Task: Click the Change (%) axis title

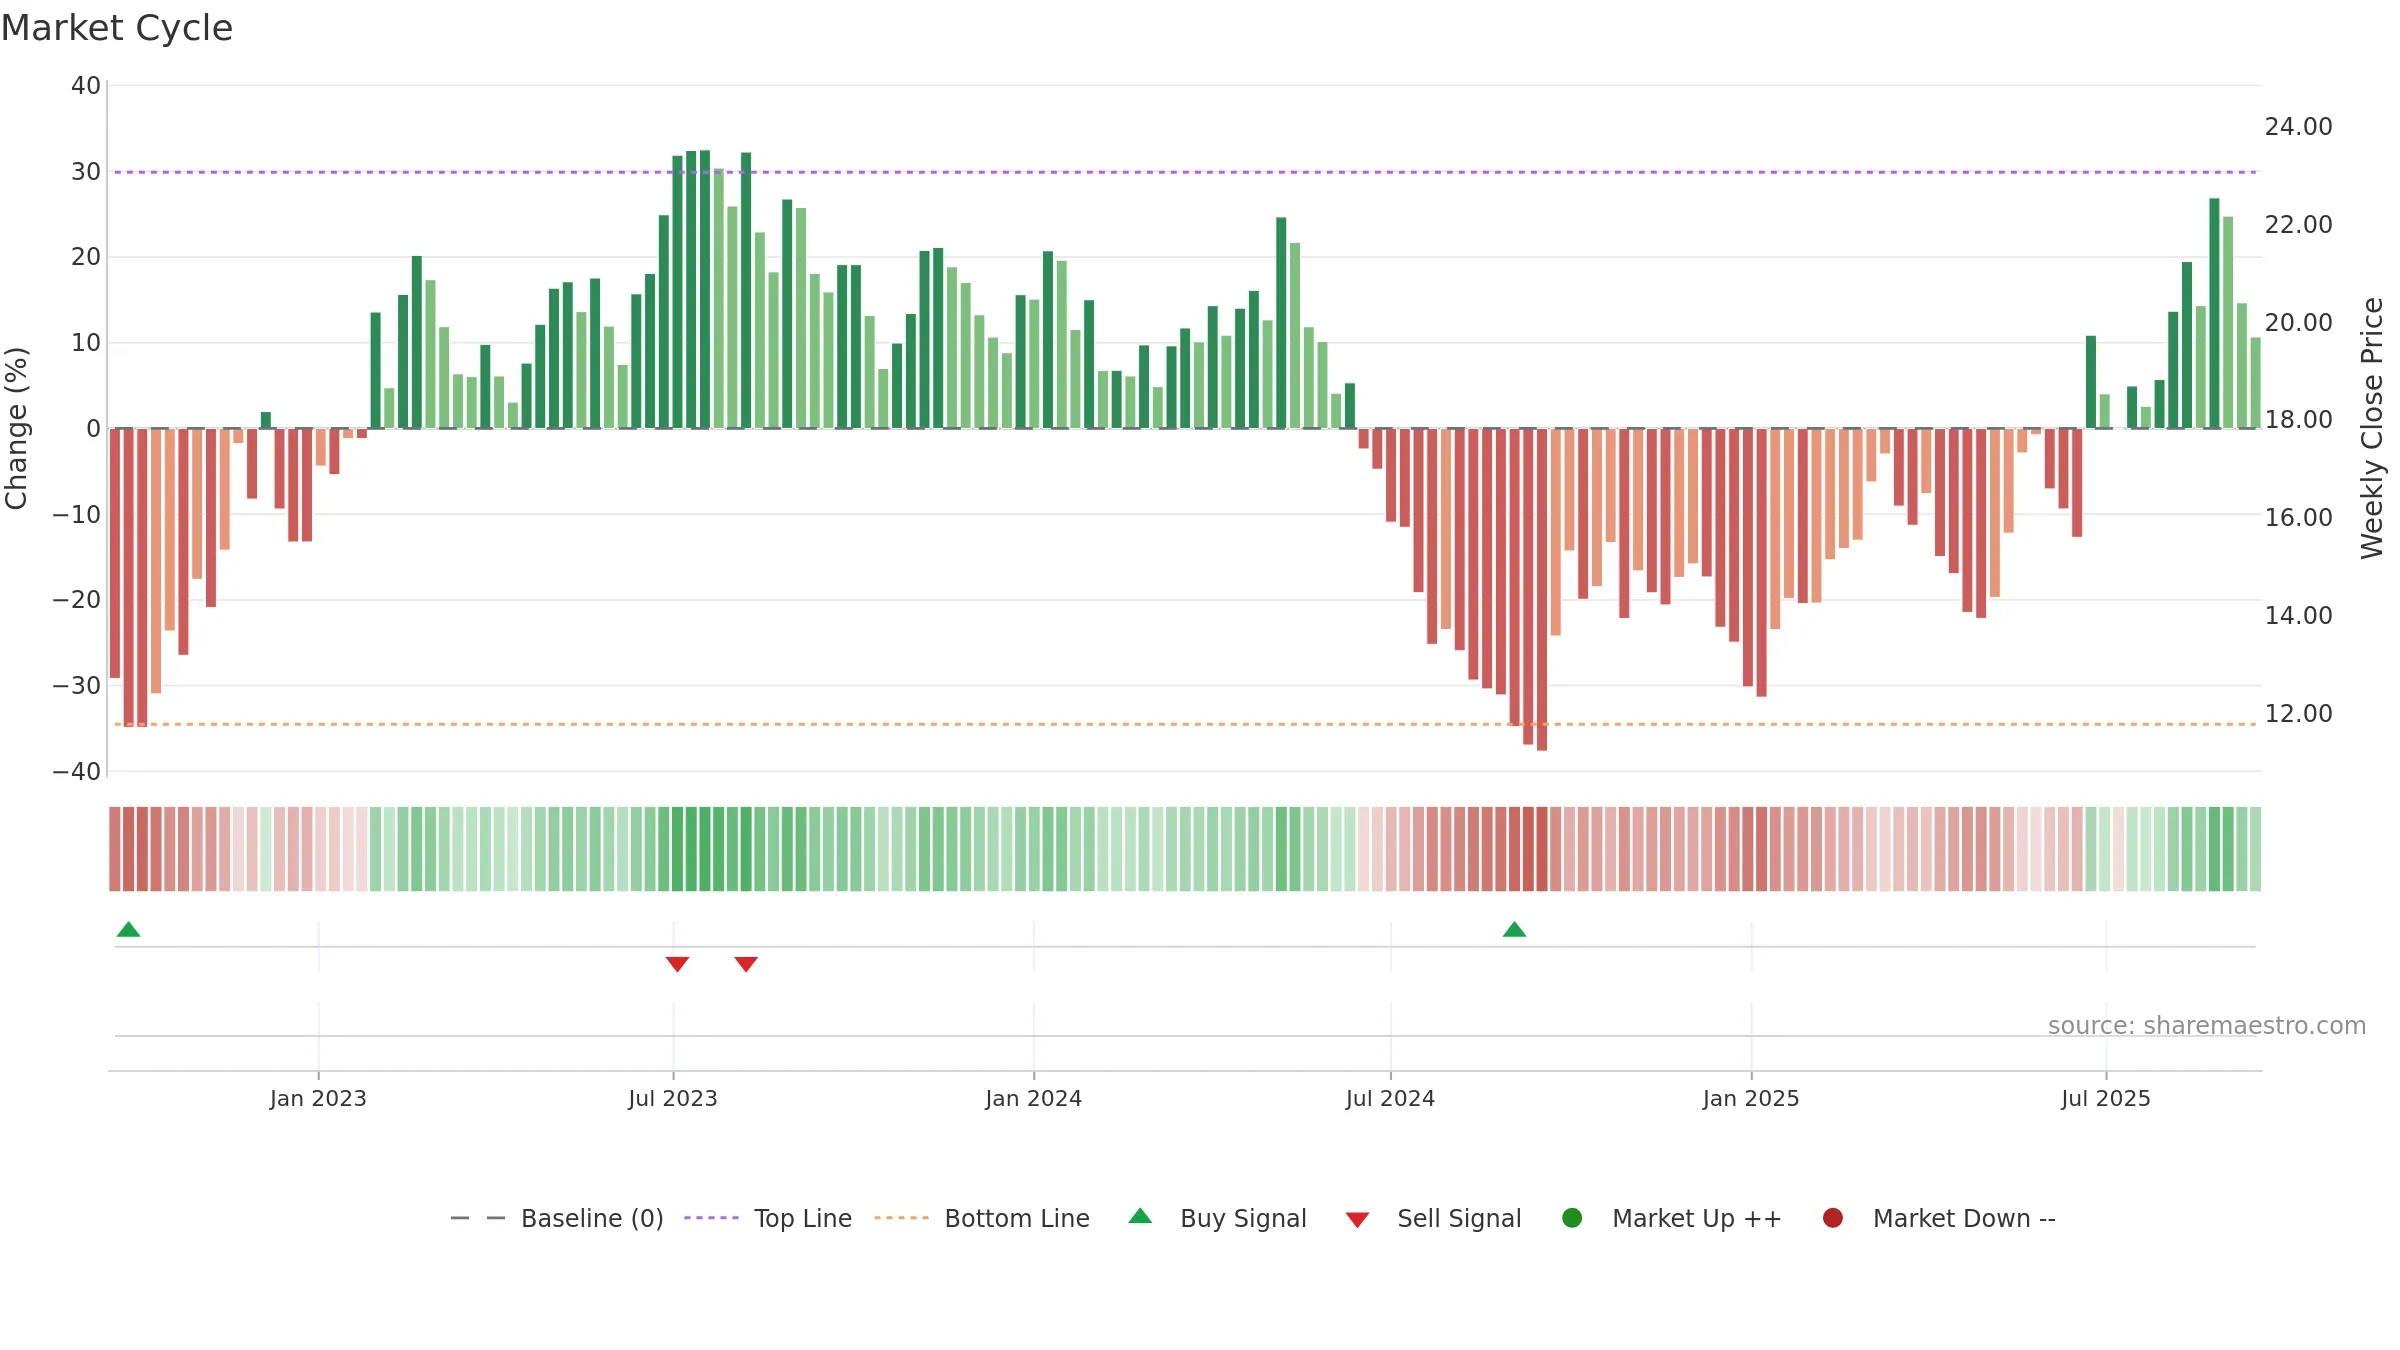Action: pyautogui.click(x=16, y=428)
